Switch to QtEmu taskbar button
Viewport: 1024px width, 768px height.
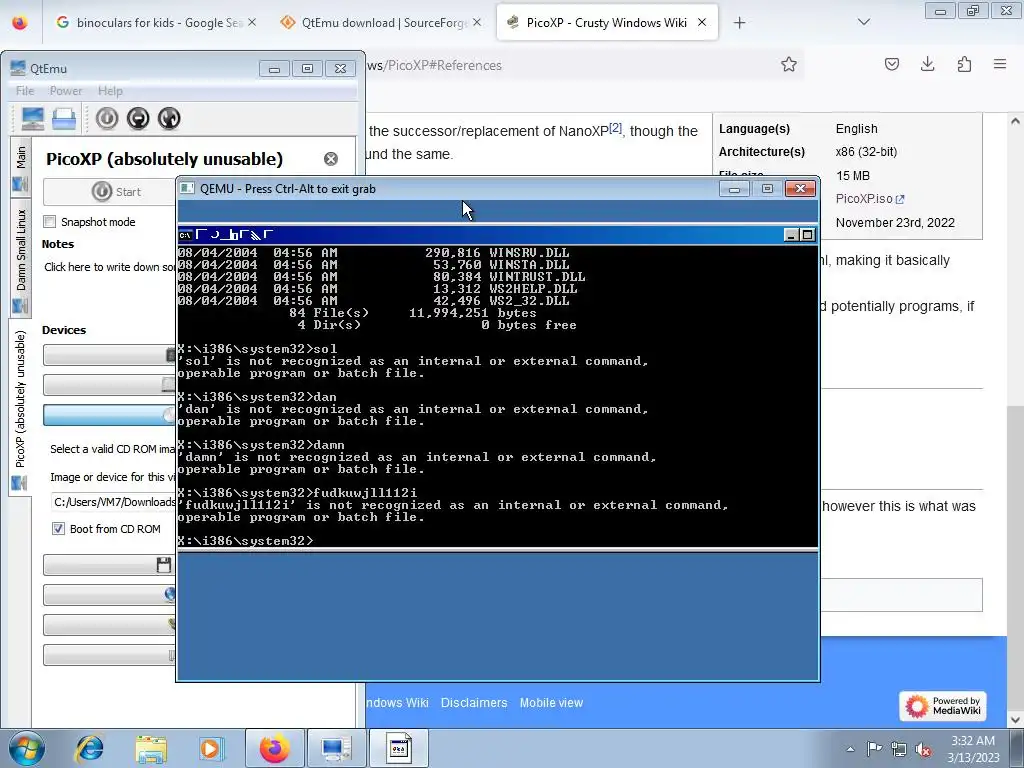336,748
